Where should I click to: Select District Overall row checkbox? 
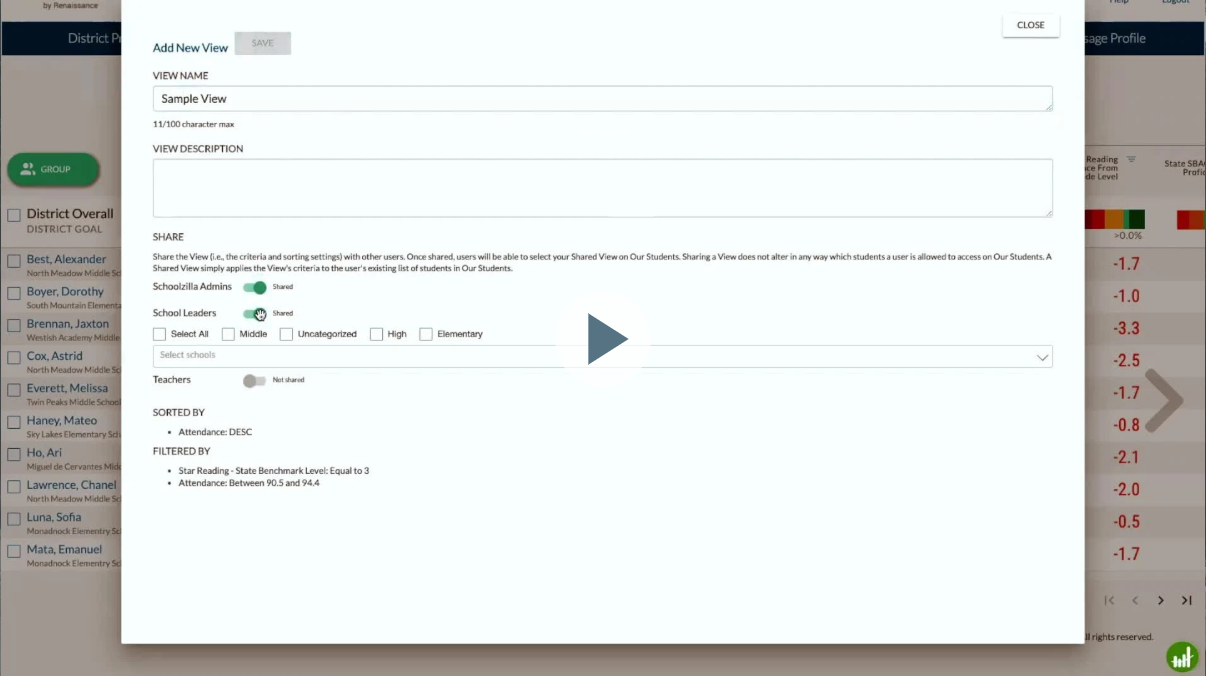(x=14, y=215)
